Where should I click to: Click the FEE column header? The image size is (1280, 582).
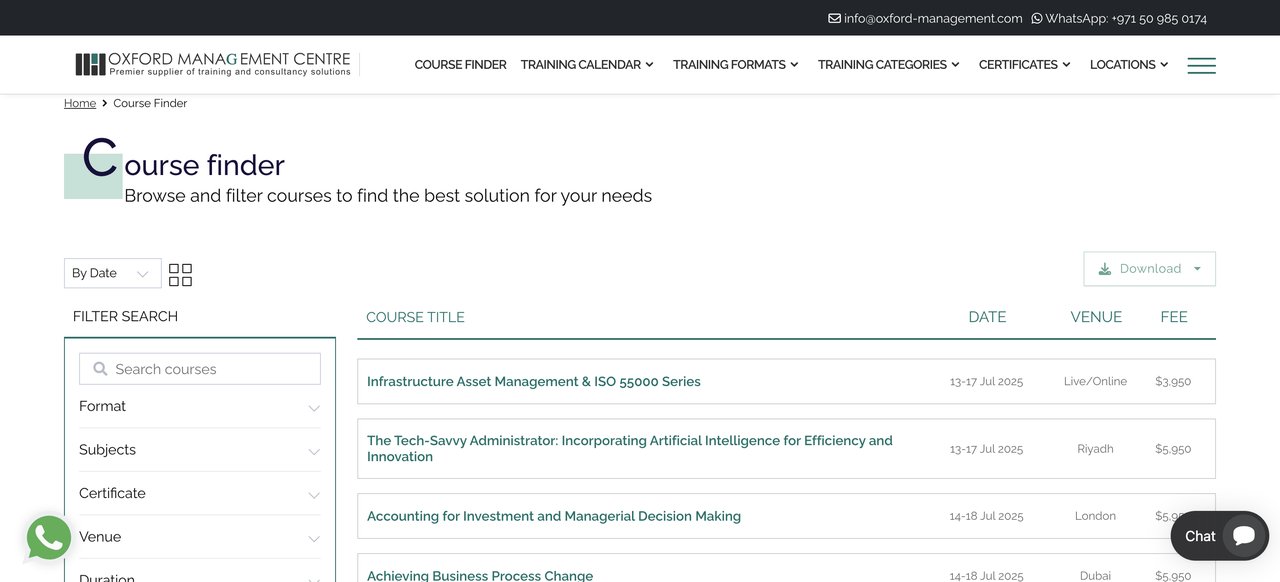point(1174,317)
